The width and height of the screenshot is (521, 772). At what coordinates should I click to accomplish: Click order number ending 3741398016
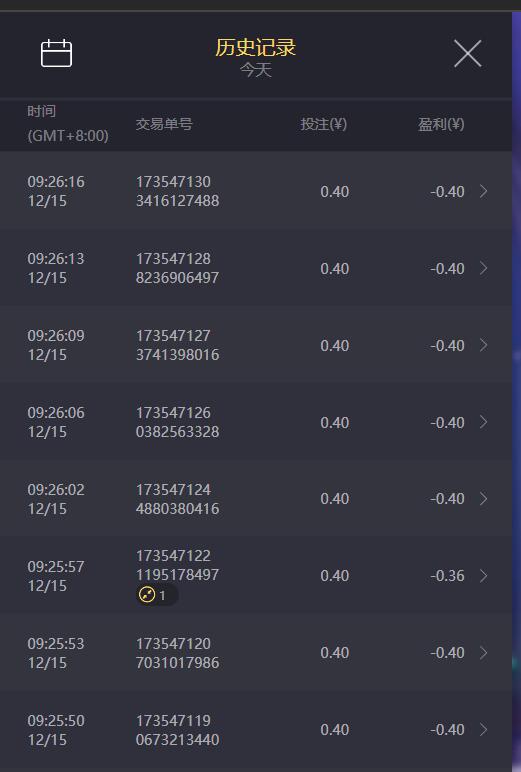177,345
